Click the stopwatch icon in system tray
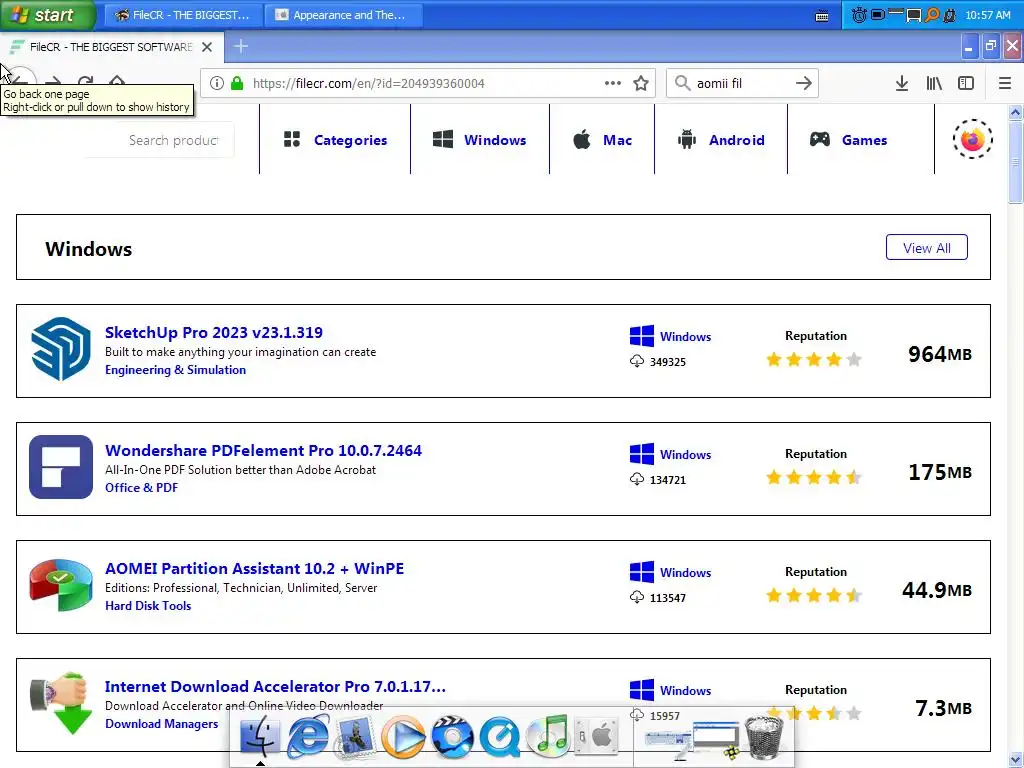Image resolution: width=1024 pixels, height=768 pixels. click(859, 14)
